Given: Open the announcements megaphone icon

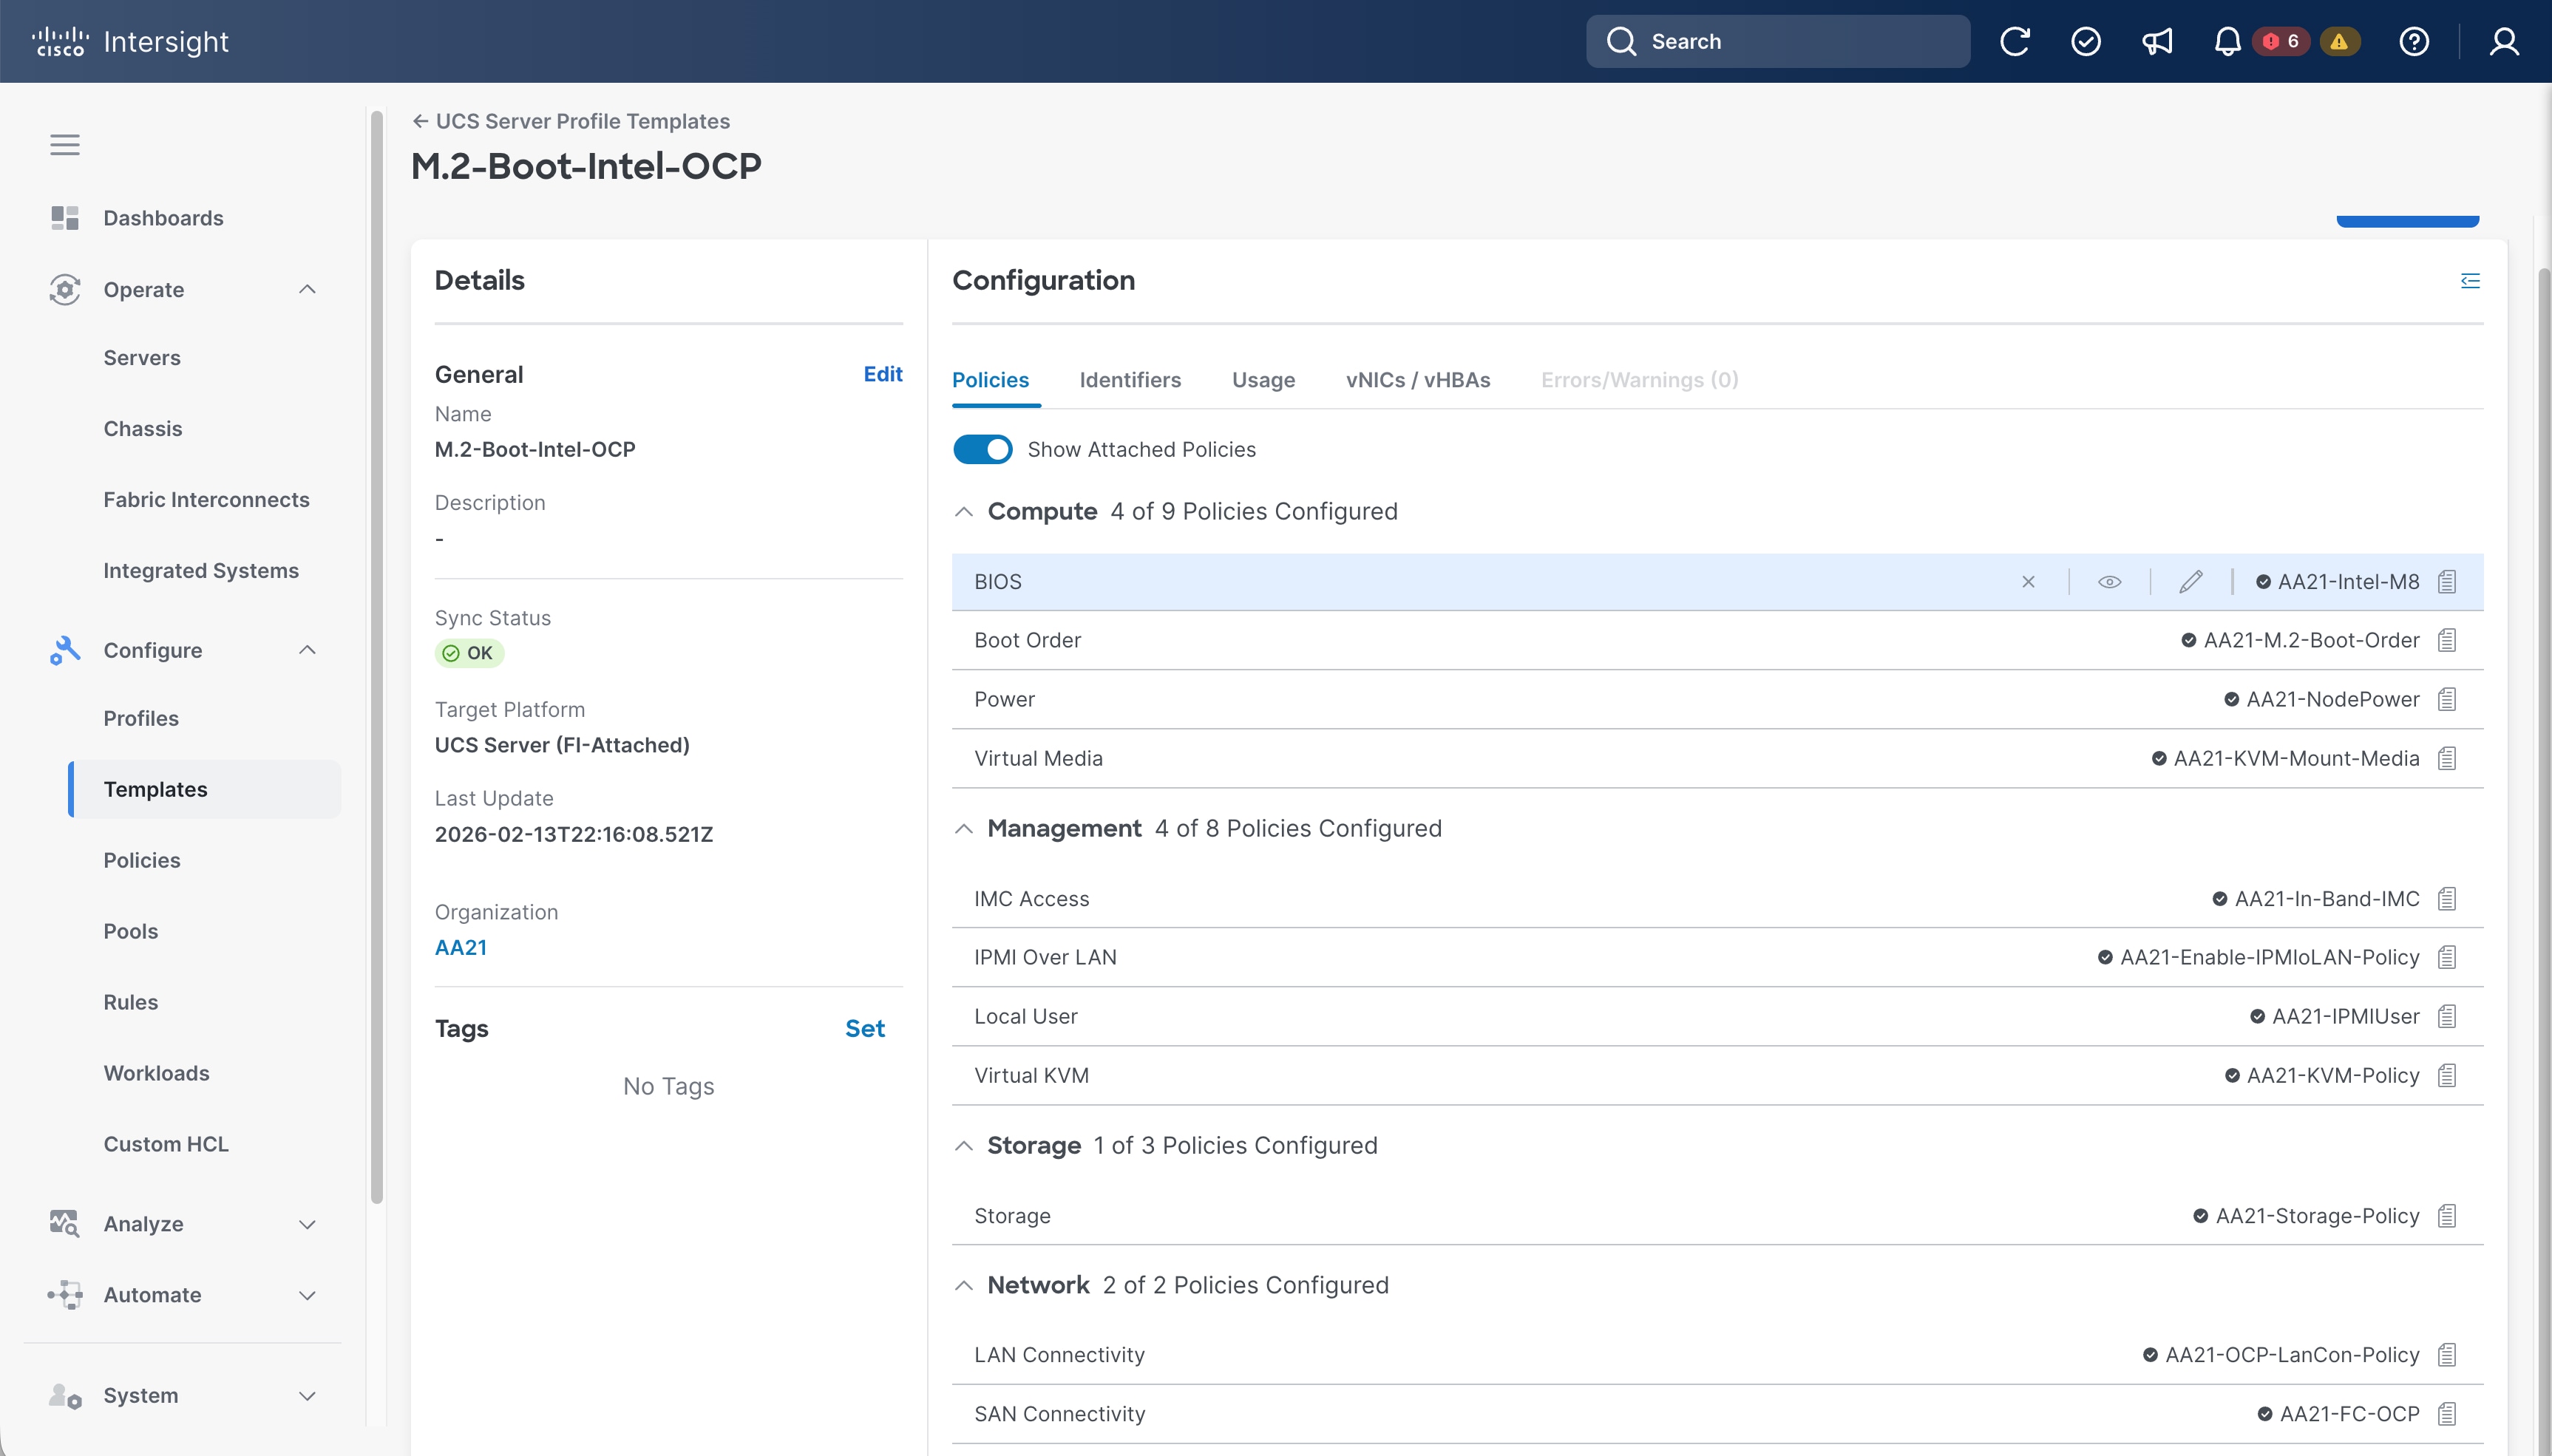Looking at the screenshot, I should (x=2157, y=41).
